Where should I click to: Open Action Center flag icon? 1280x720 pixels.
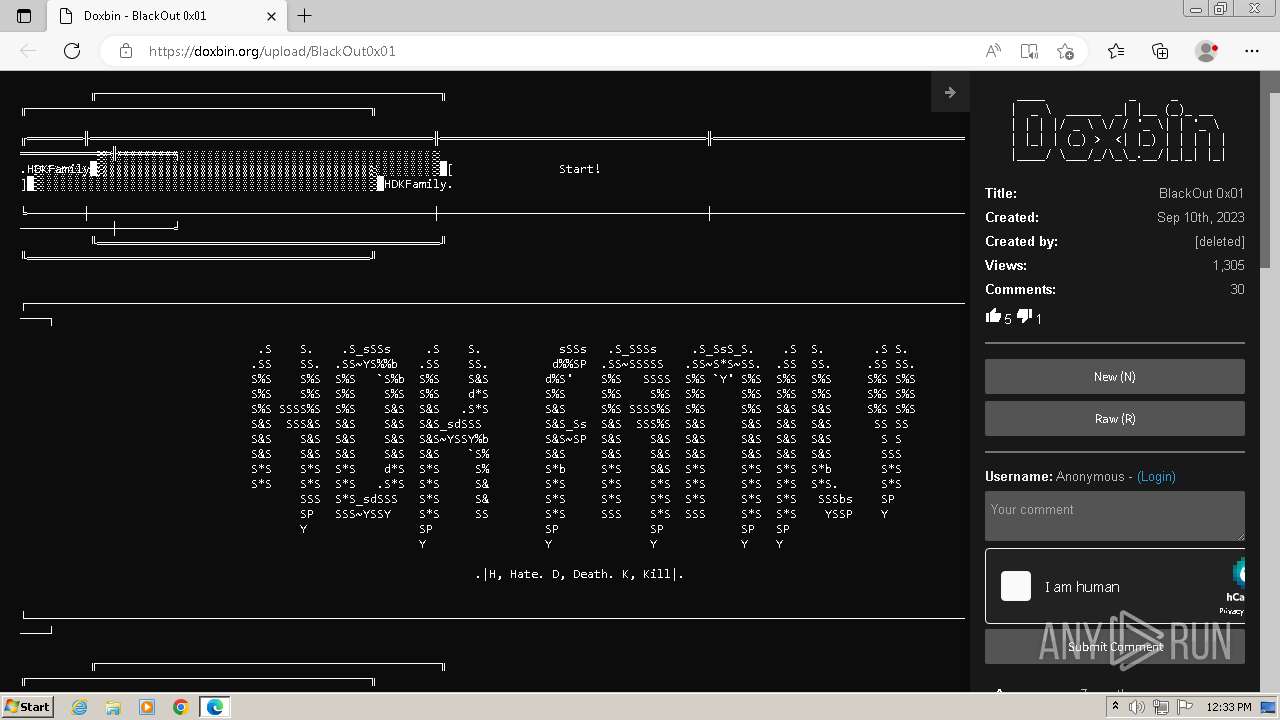click(1185, 707)
